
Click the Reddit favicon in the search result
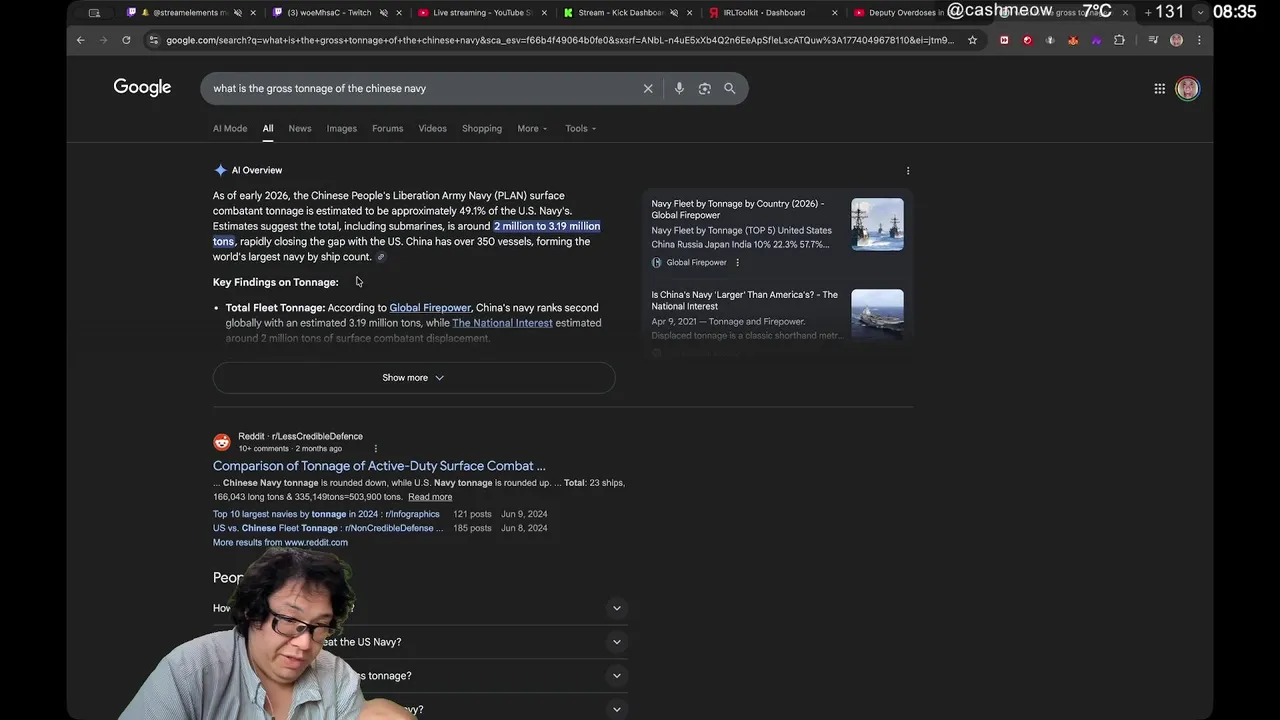(x=222, y=442)
